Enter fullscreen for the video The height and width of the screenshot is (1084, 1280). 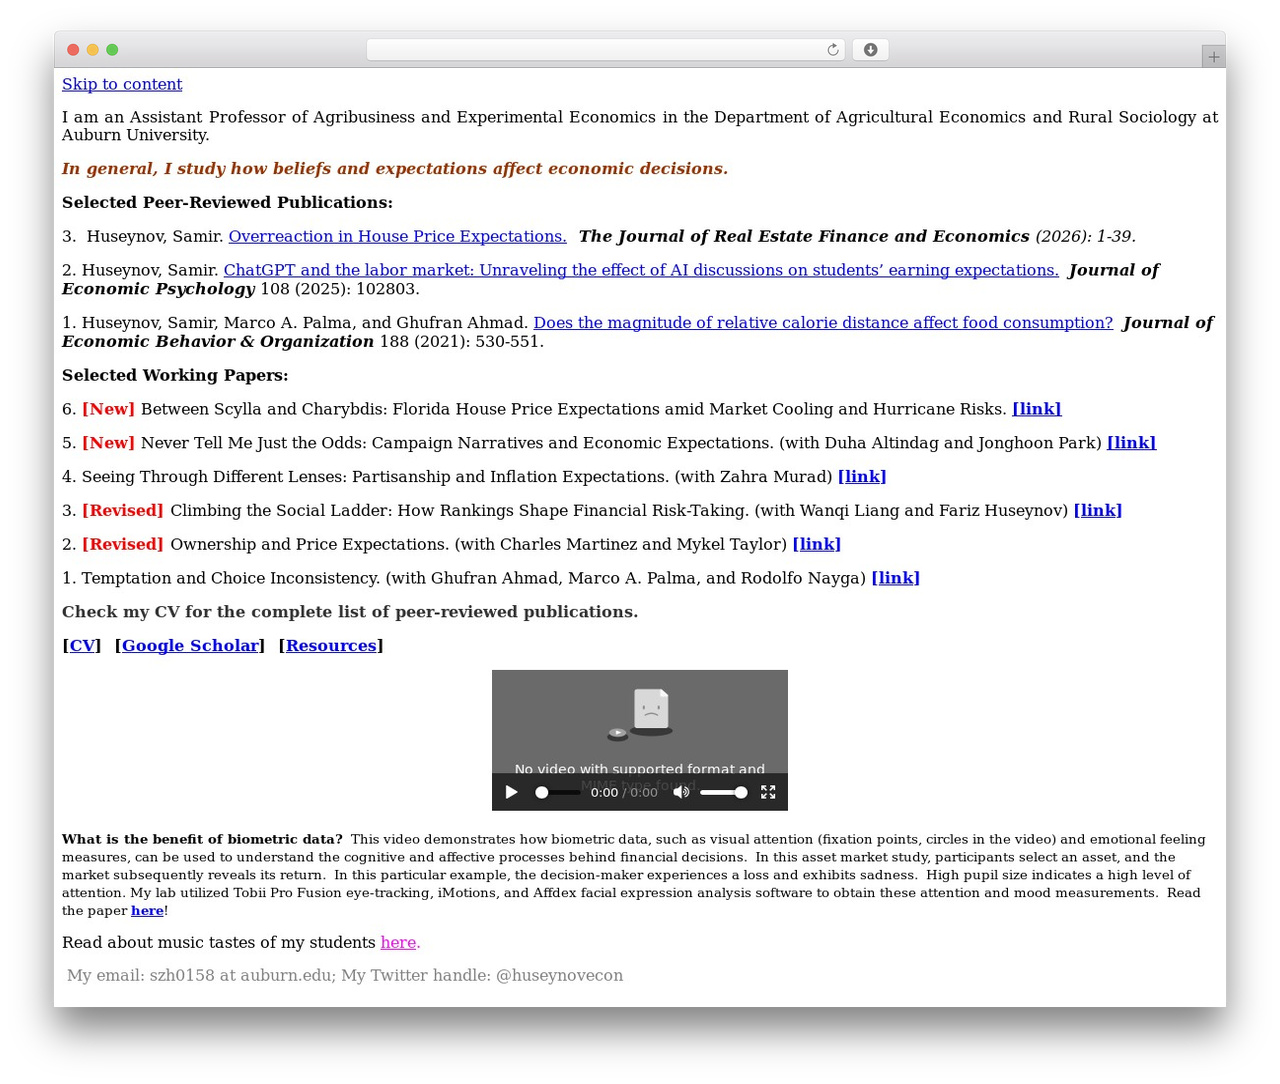pyautogui.click(x=768, y=792)
